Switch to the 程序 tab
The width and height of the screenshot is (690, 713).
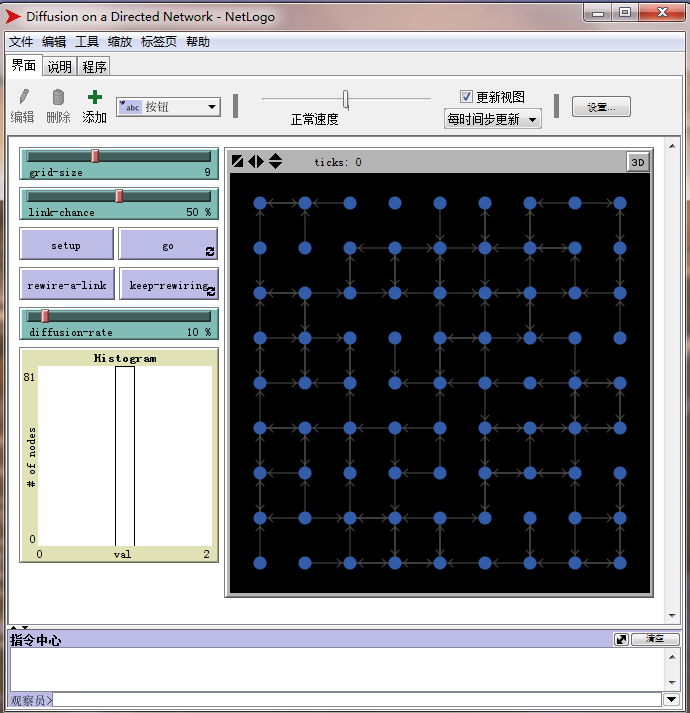(x=94, y=67)
